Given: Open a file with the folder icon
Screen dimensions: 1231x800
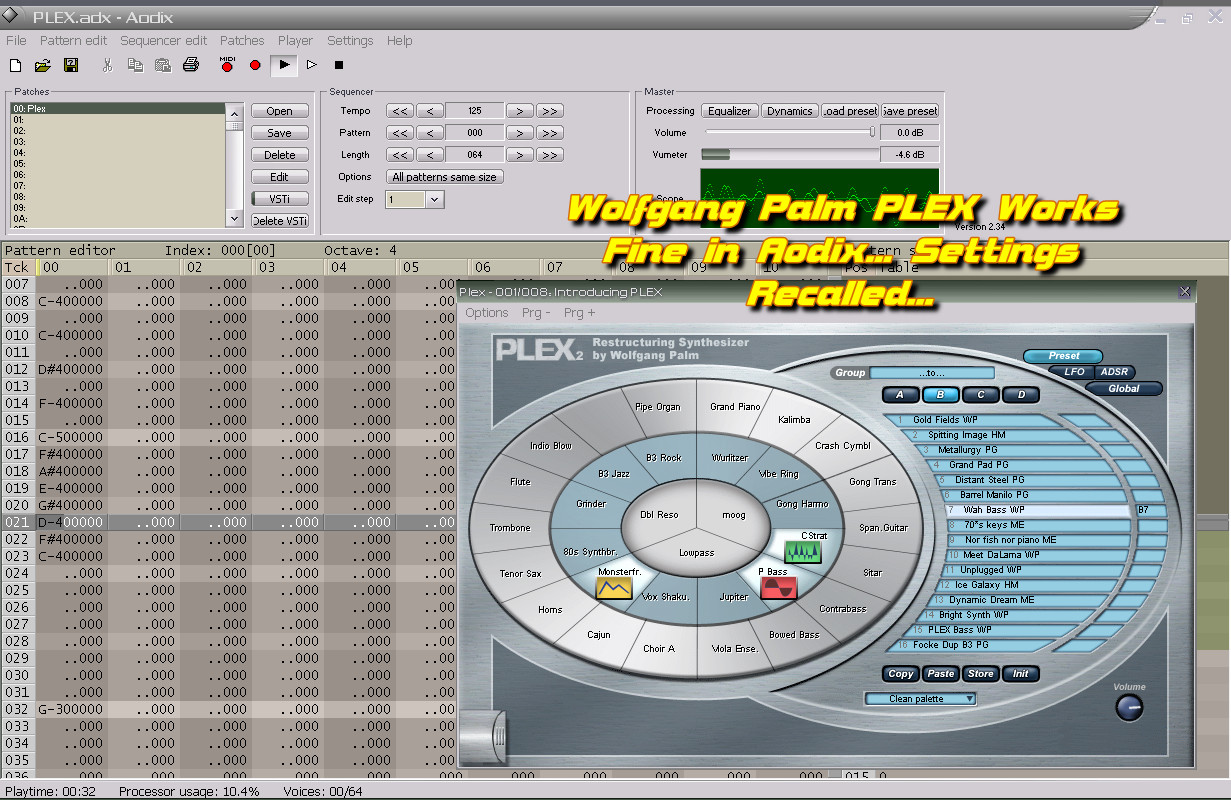Looking at the screenshot, I should (42, 65).
